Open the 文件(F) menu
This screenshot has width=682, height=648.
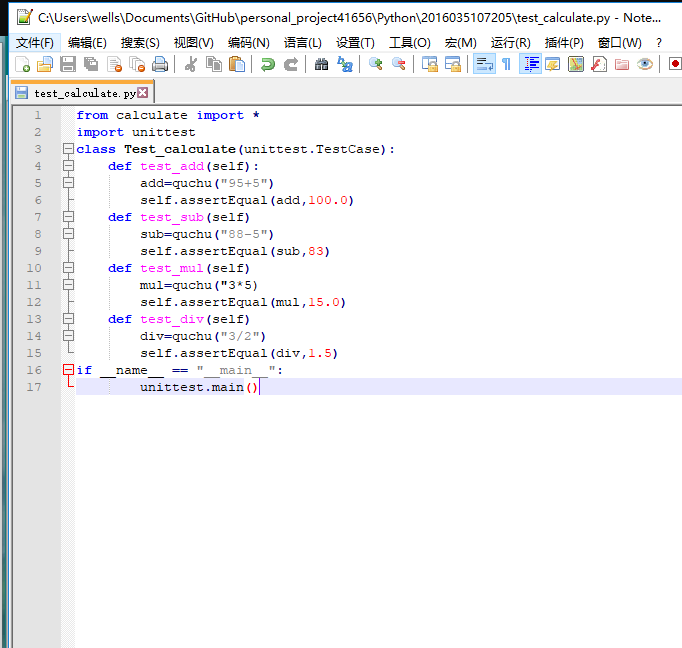[35, 42]
